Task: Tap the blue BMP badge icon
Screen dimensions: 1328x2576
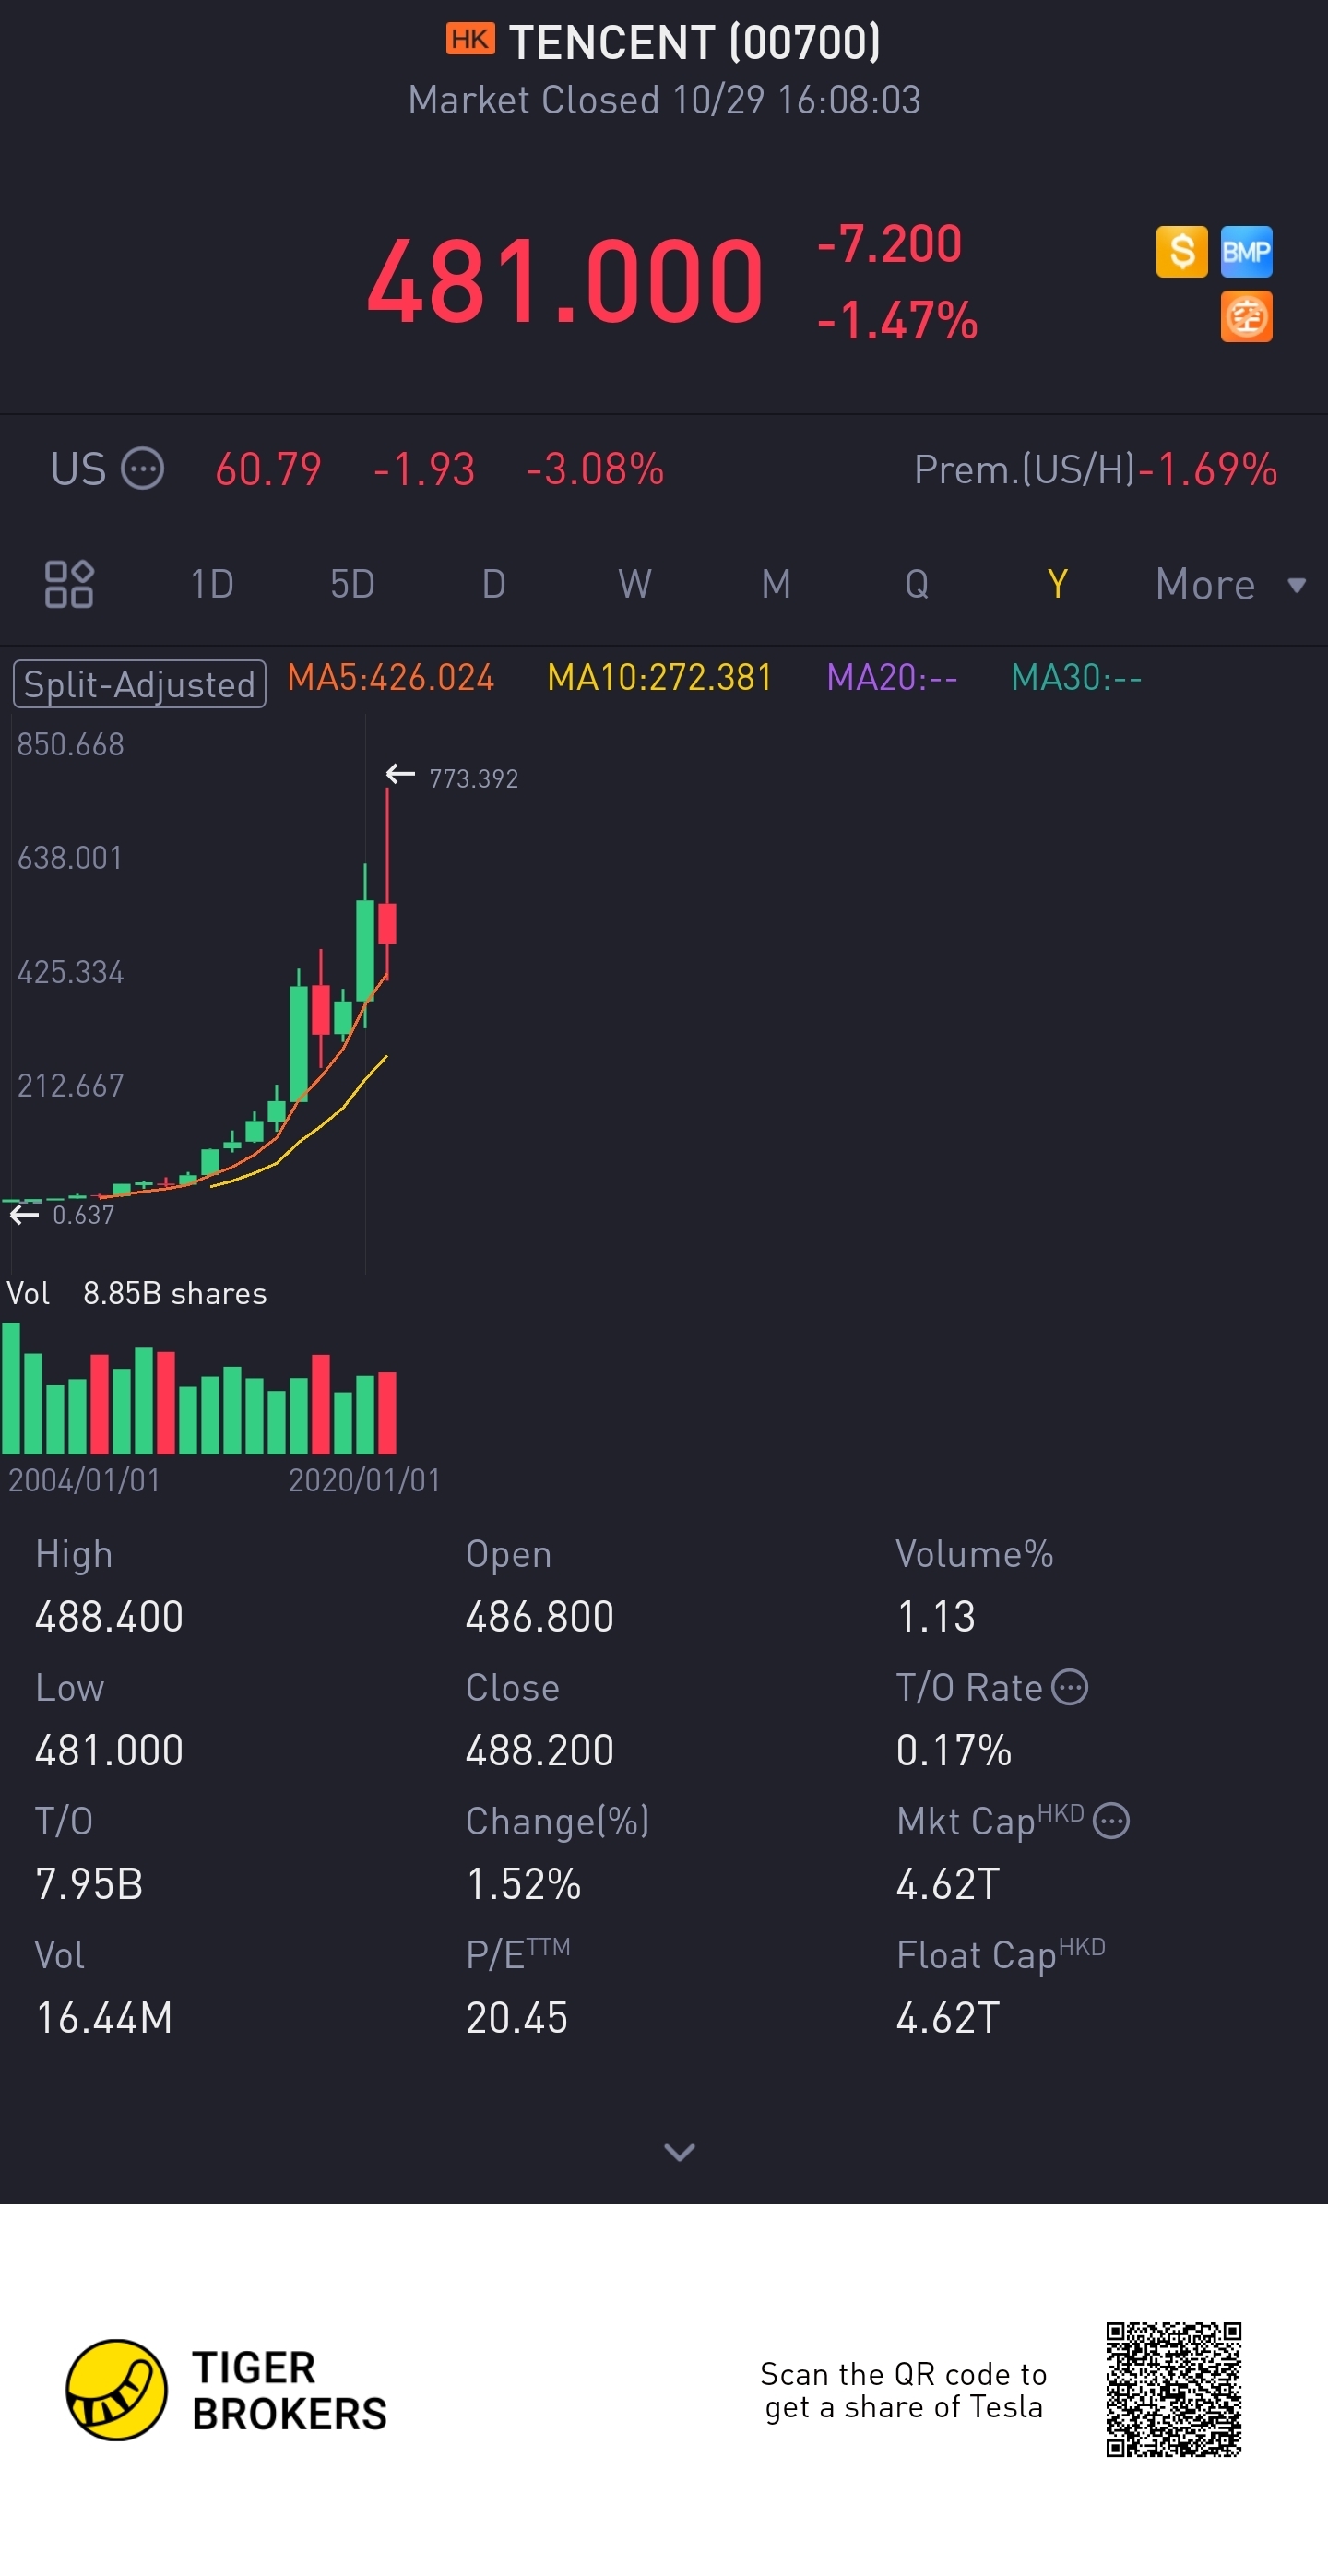Action: pos(1246,251)
